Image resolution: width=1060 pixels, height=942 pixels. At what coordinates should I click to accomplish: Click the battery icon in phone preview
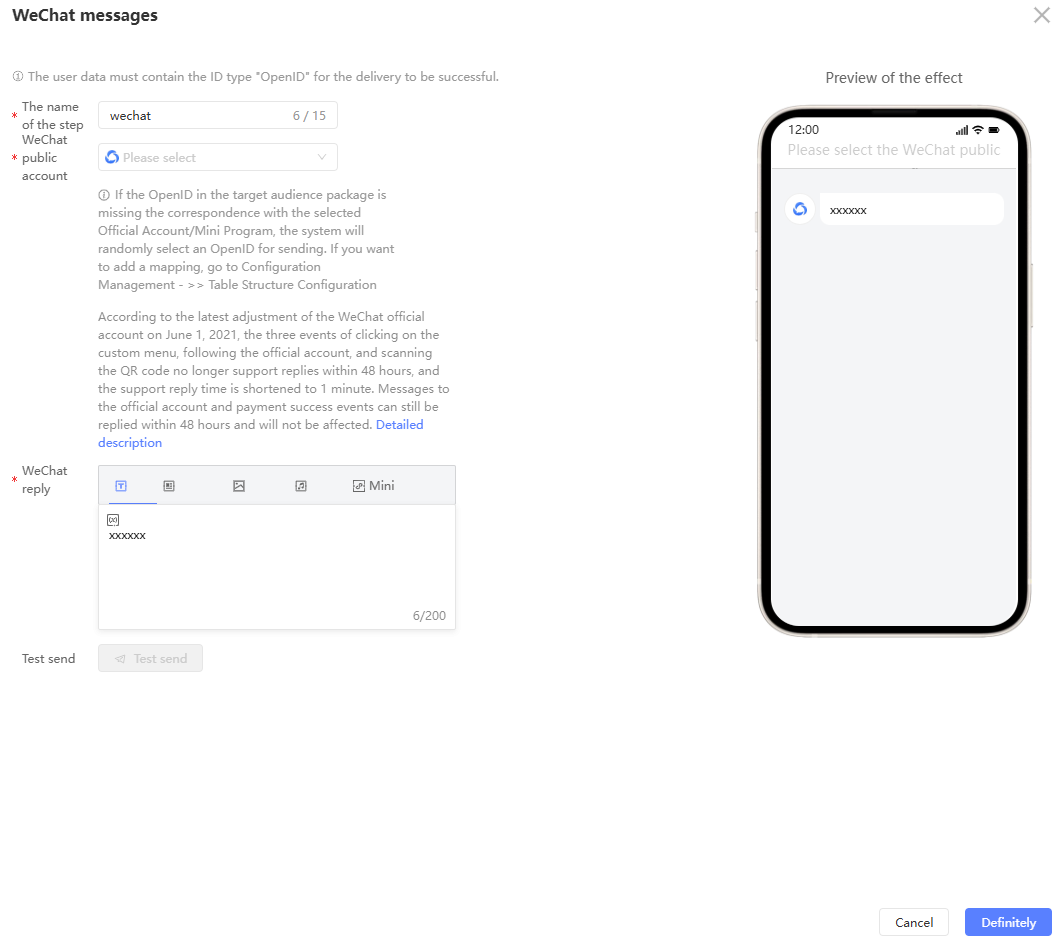click(994, 130)
